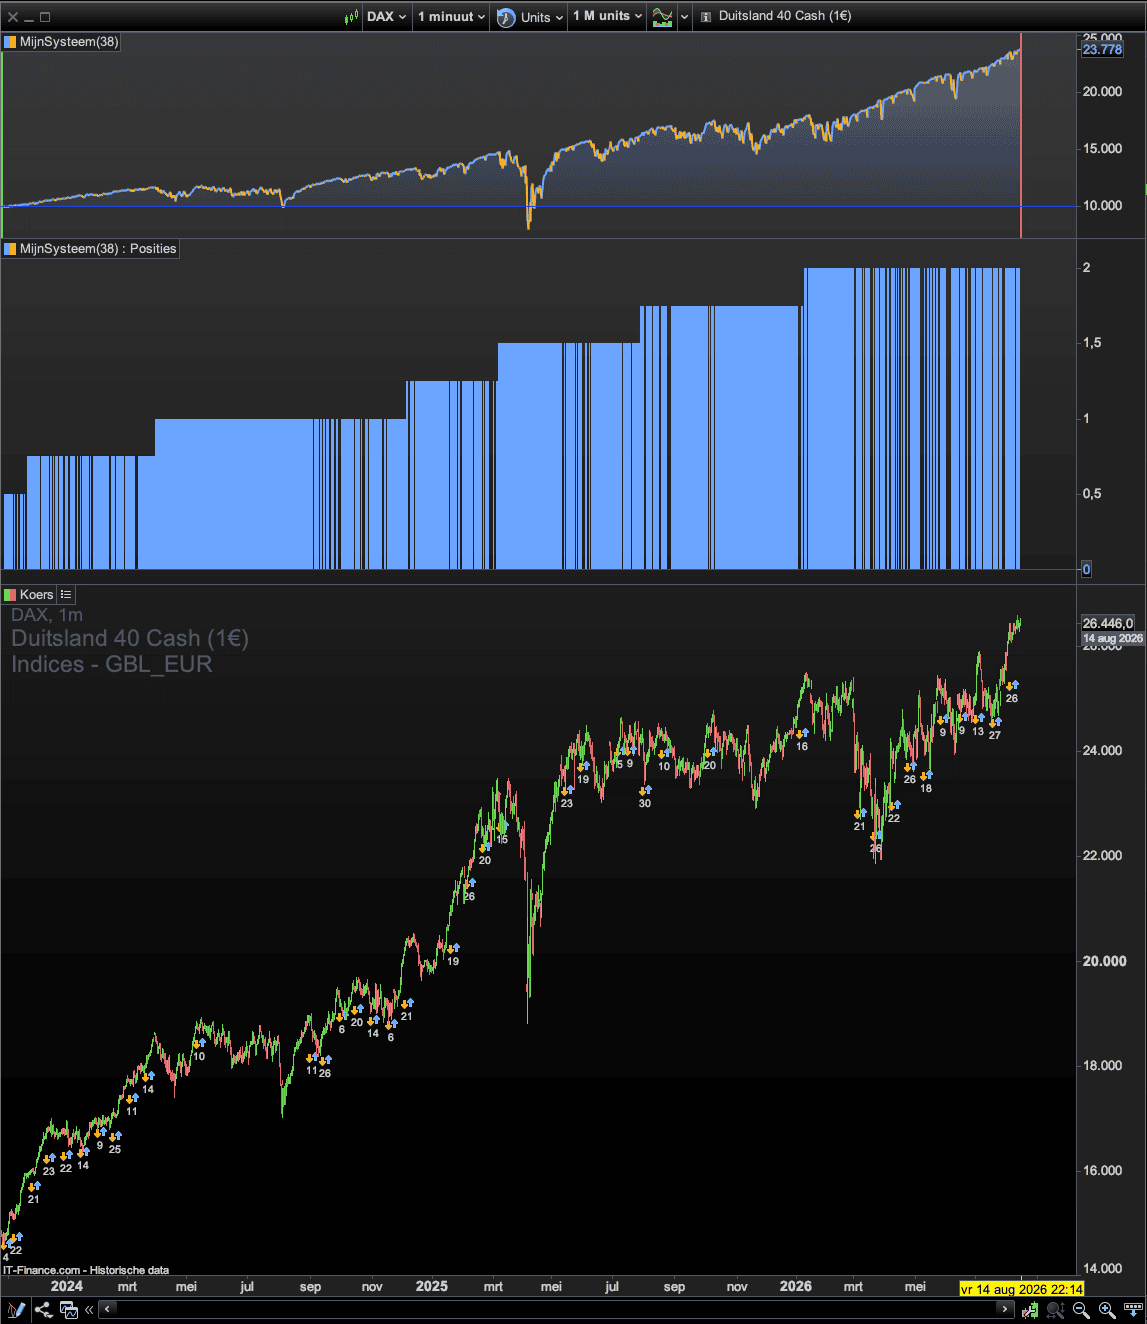Click the 14 aug 2026 price axis tag
Viewport: 1147px width, 1324px height.
[x=1112, y=638]
